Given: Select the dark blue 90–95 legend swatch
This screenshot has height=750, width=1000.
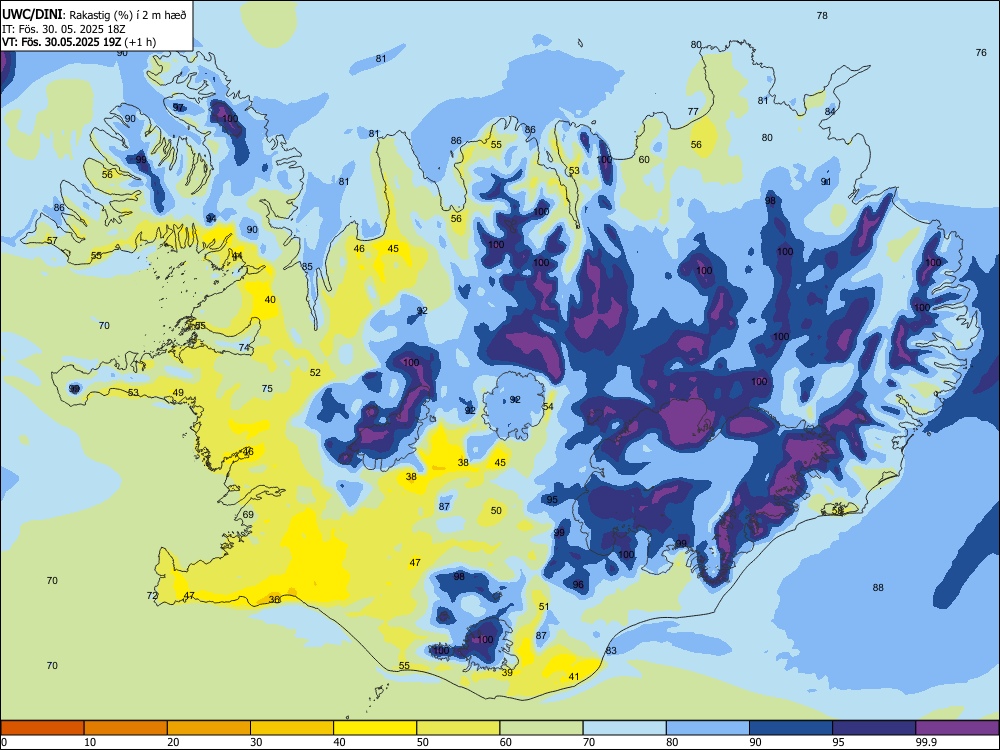Looking at the screenshot, I should point(791,728).
